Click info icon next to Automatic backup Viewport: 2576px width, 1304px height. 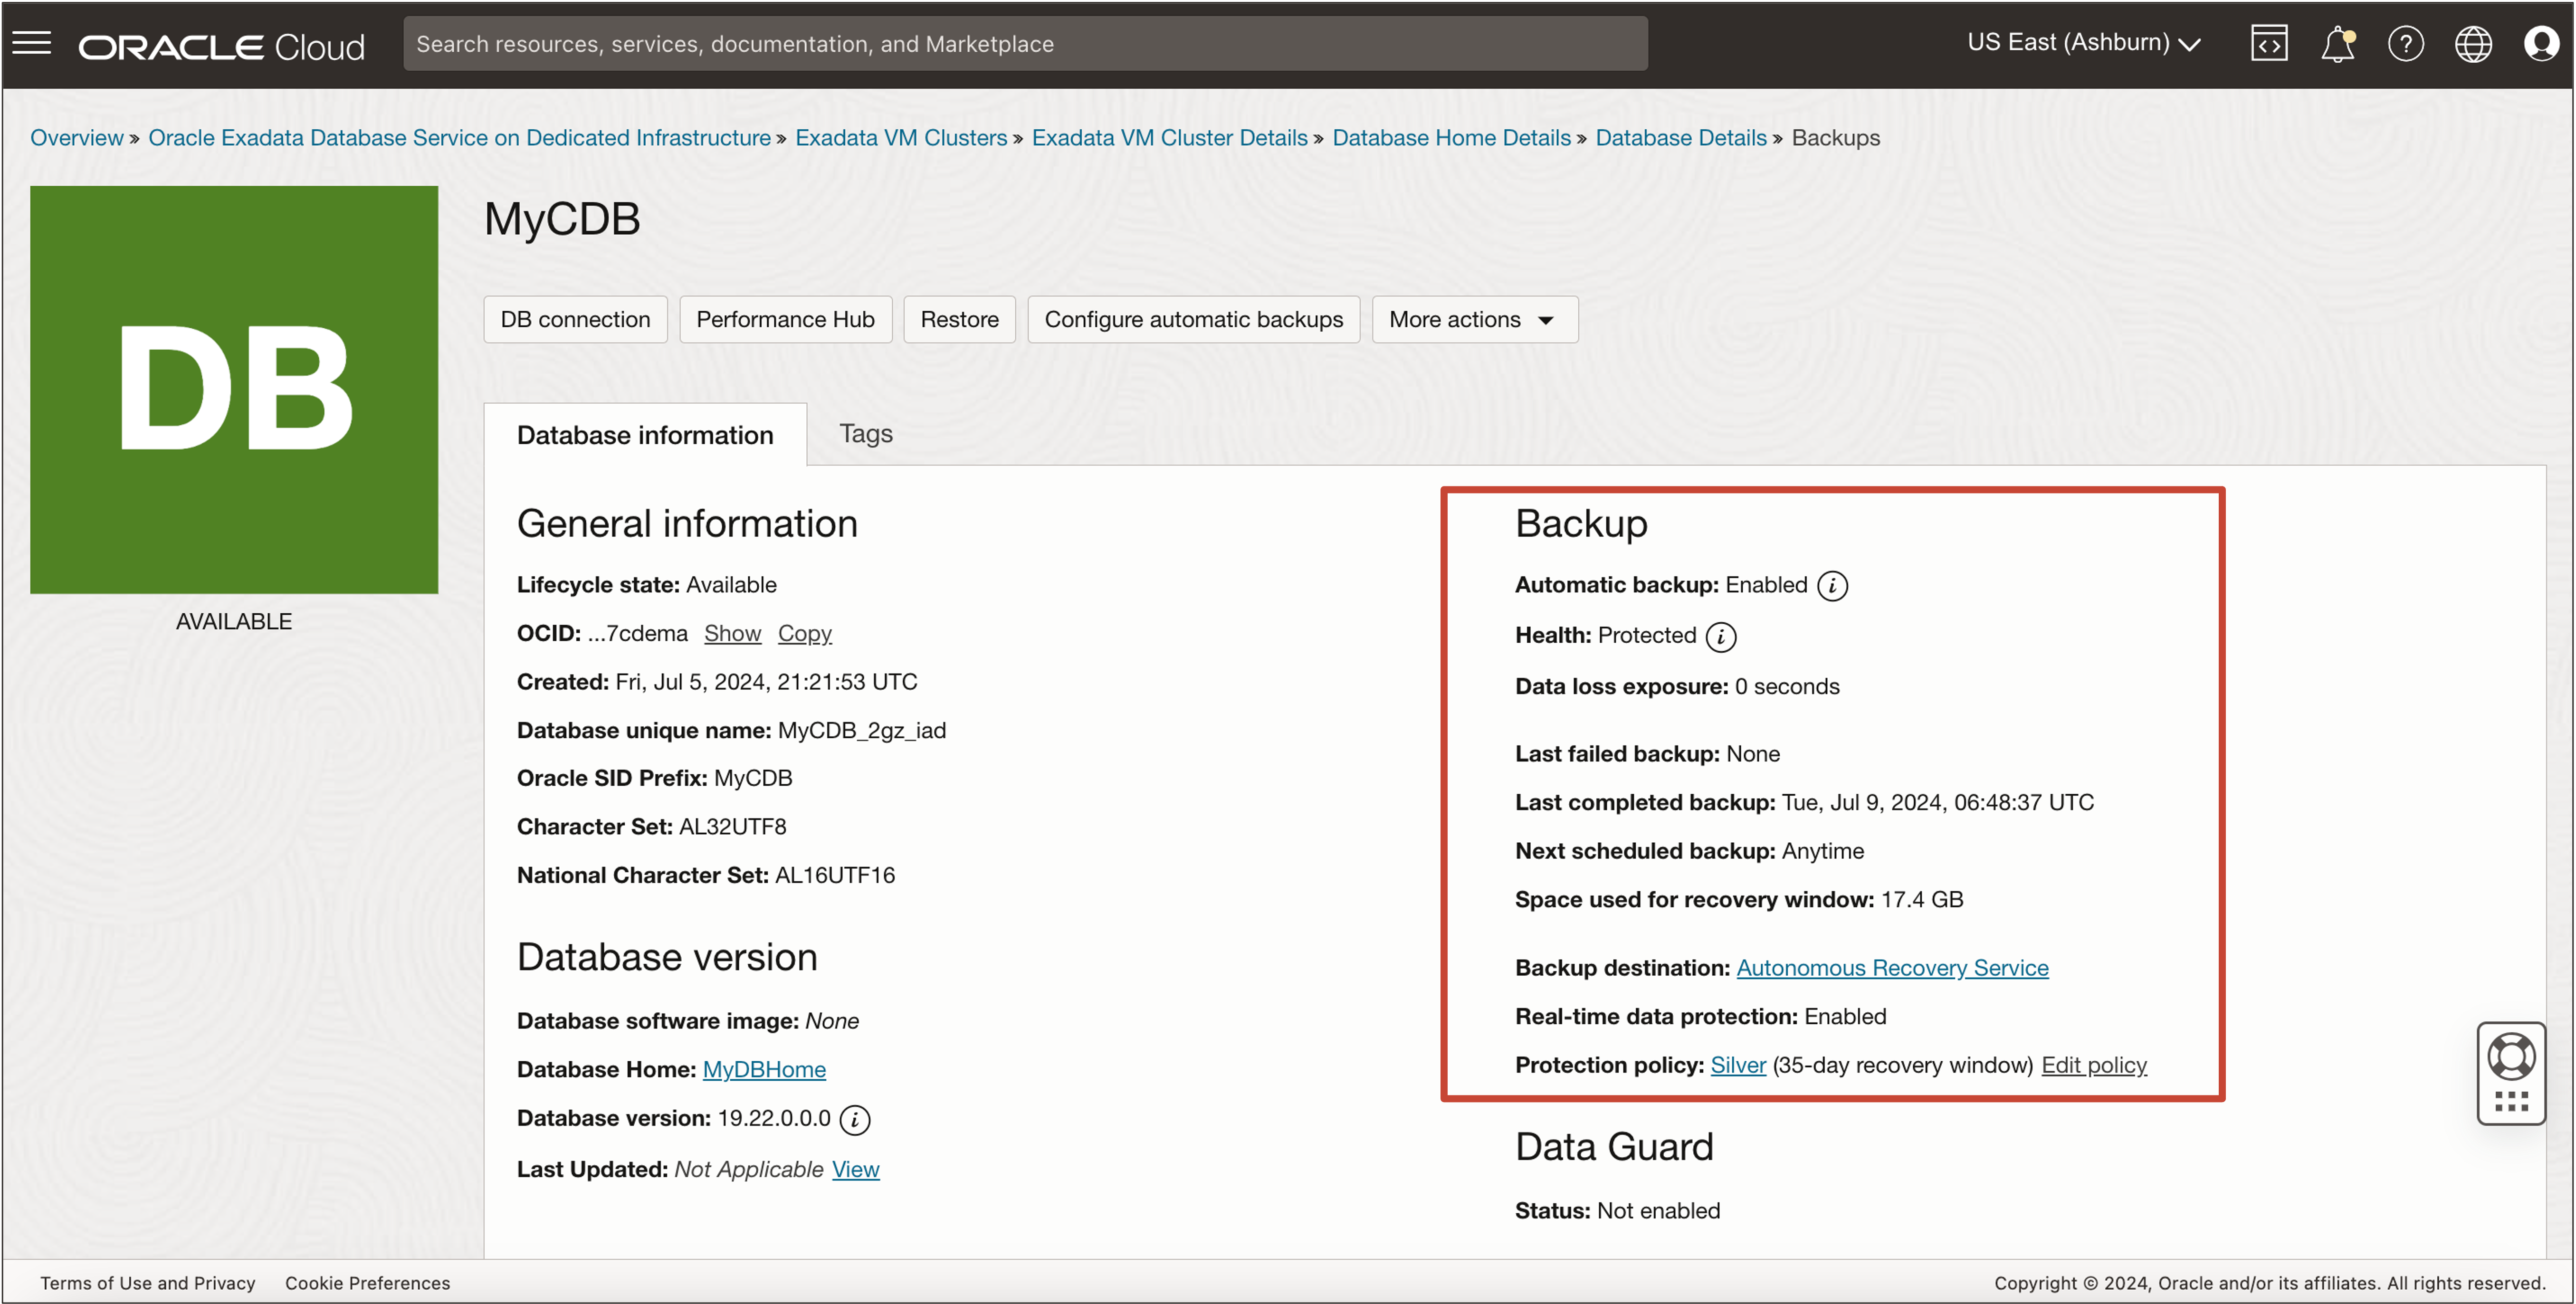(1832, 586)
